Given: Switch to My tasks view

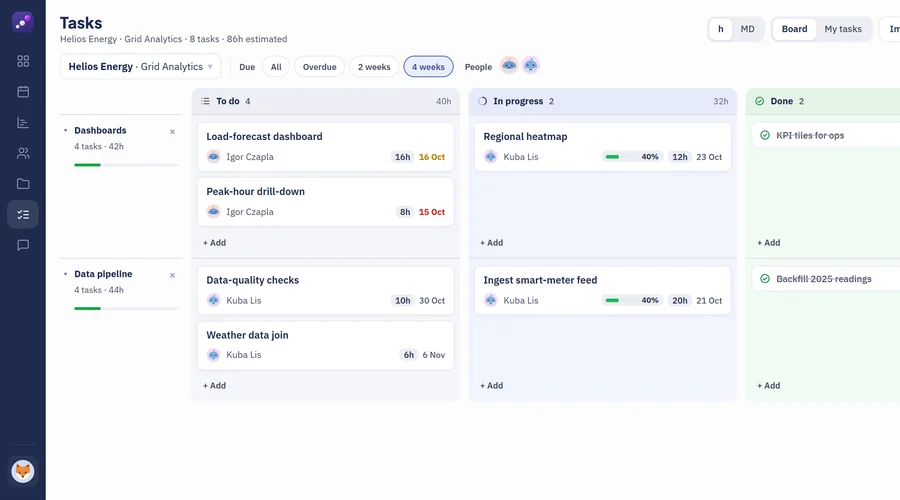Looking at the screenshot, I should 843,29.
